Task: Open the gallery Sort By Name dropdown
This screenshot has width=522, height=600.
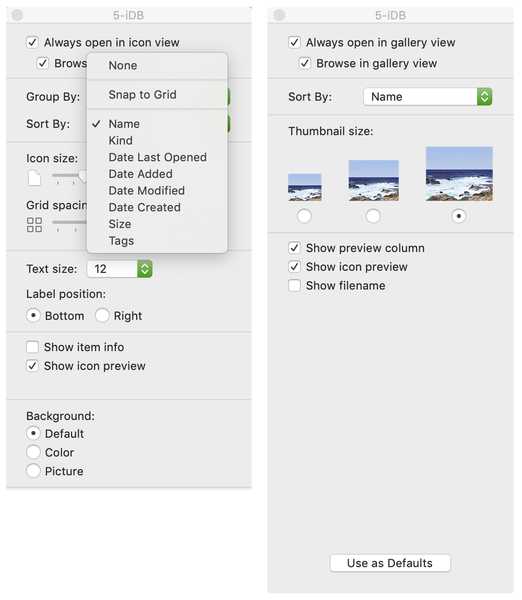Action: [427, 96]
